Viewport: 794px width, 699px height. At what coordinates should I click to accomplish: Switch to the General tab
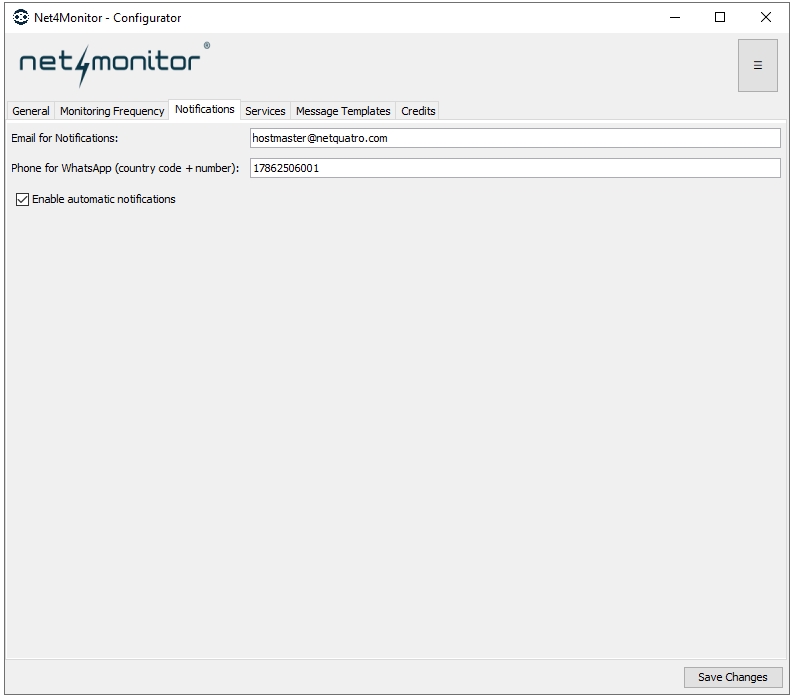point(30,111)
